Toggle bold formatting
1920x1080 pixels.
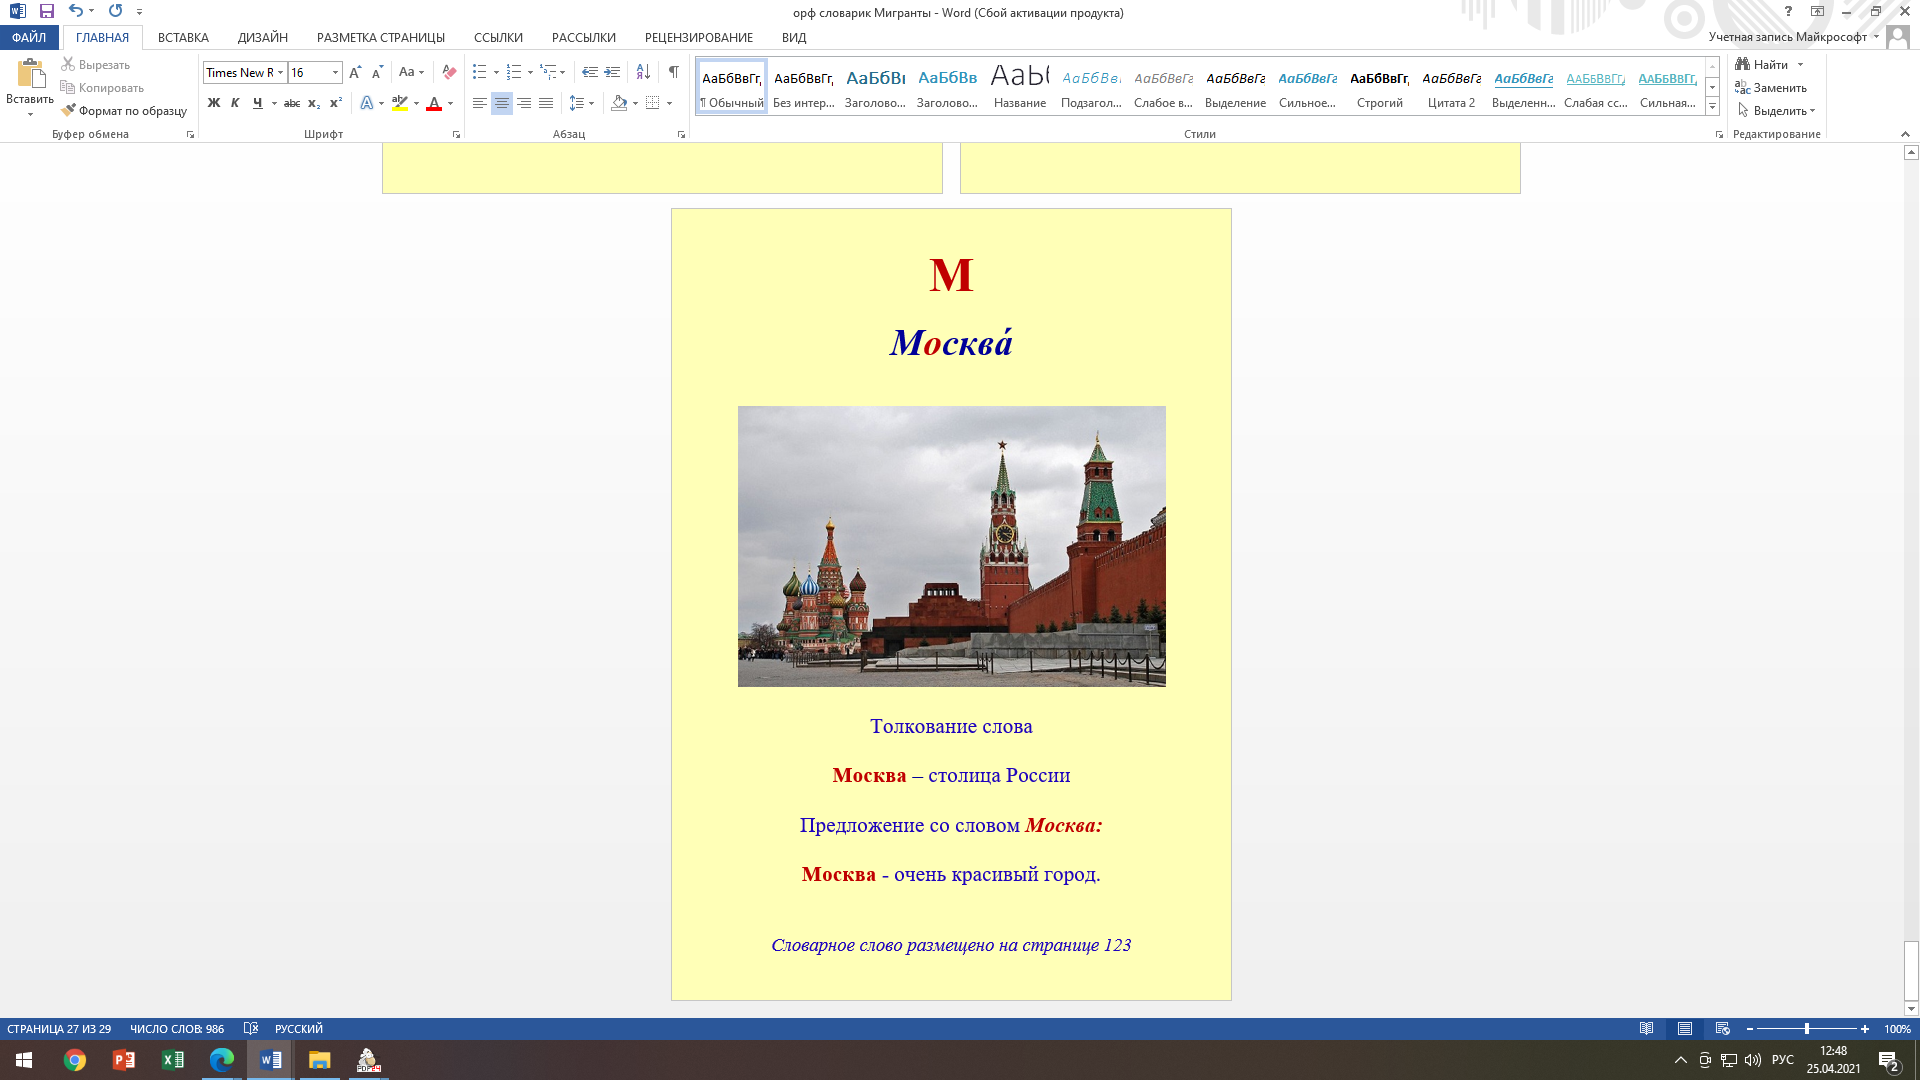[x=213, y=103]
